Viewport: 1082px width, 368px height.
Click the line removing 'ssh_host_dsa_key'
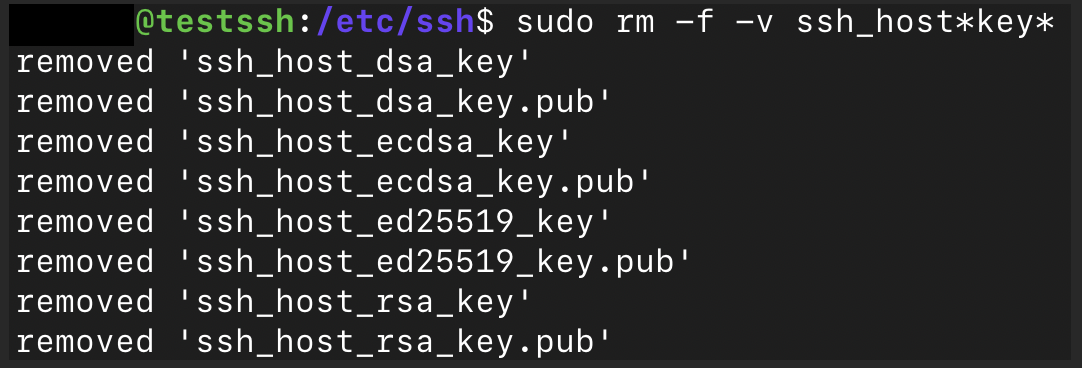point(274,64)
